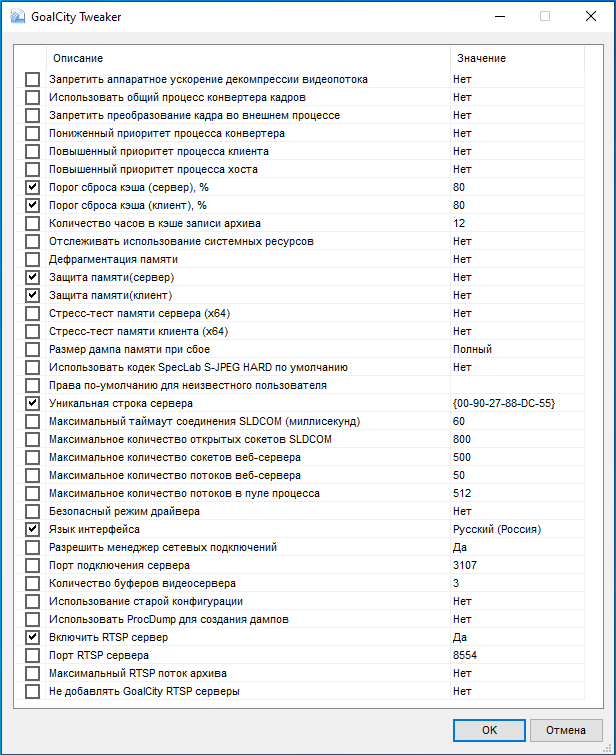Select the RTSP port value '8554'

[465, 655]
